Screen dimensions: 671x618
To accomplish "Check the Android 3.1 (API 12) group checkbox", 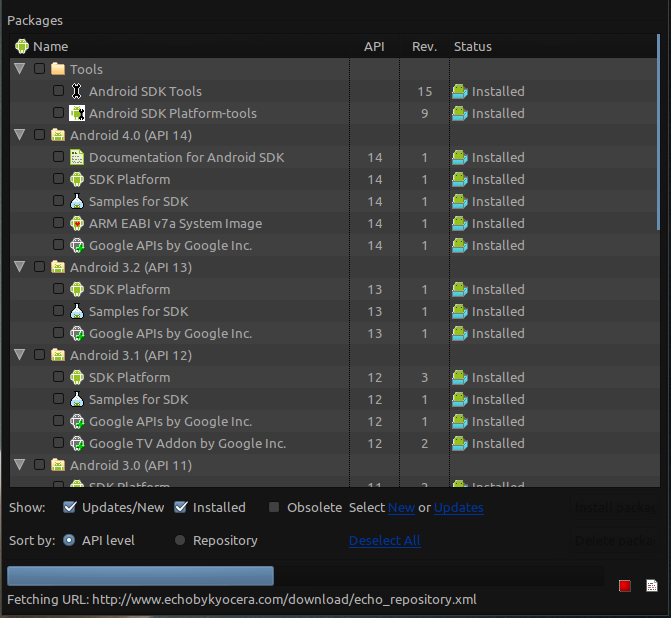I will 39,355.
